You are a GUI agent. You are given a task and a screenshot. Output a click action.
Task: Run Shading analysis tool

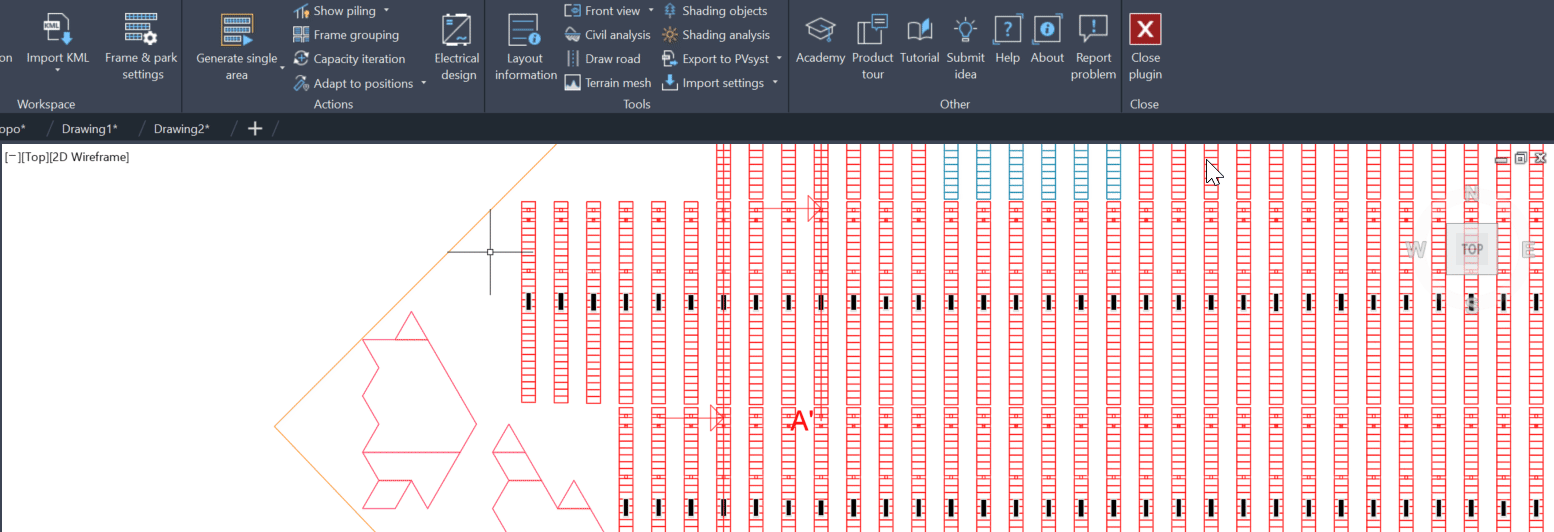coord(715,35)
